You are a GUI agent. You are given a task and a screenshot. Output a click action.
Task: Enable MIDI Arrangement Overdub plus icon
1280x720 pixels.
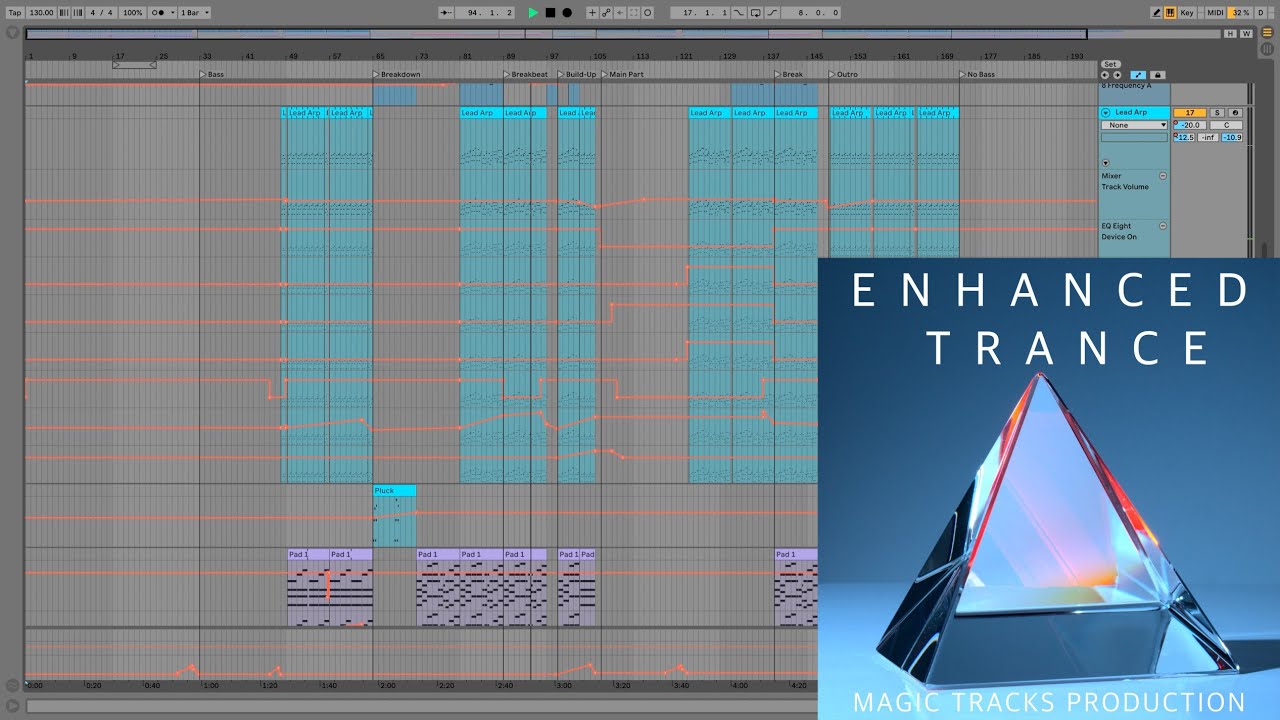[x=592, y=13]
